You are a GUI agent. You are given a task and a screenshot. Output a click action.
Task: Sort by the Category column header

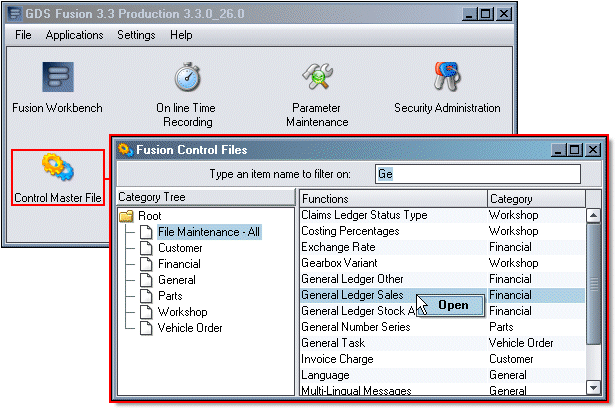pyautogui.click(x=536, y=199)
